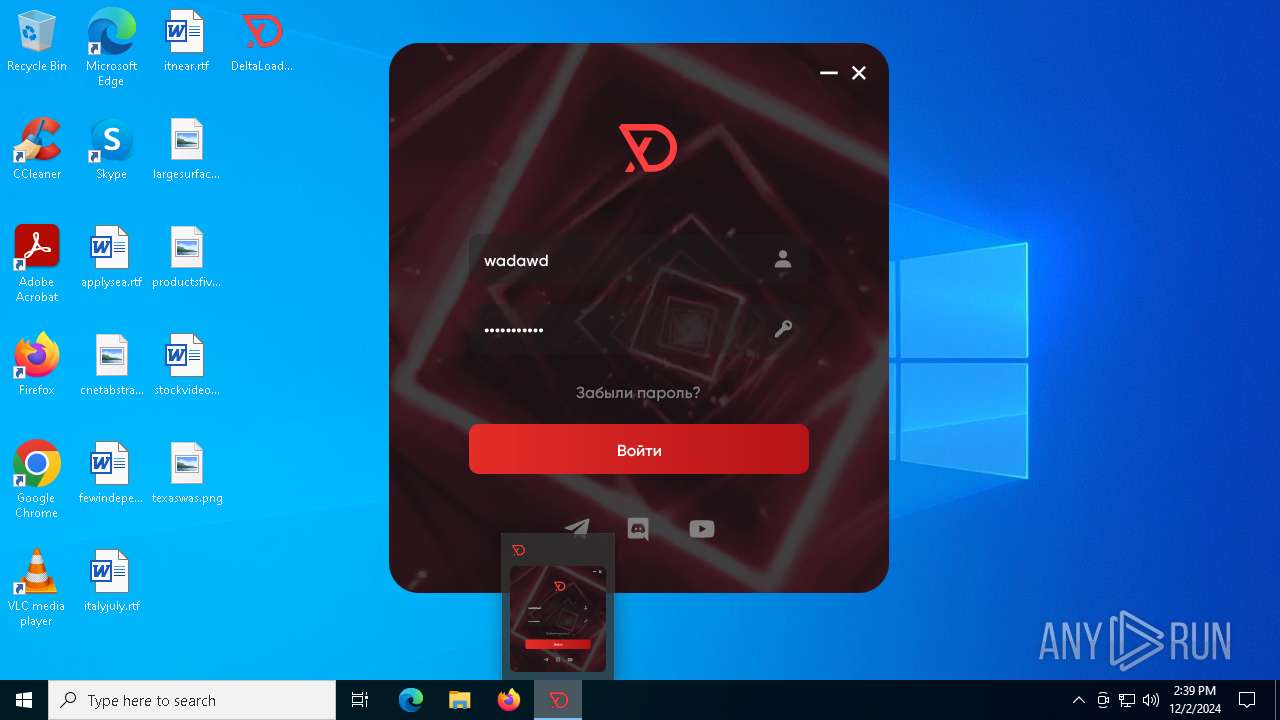Minimize the DeltaLoader login window
Screen dimensions: 1280x720
point(829,73)
